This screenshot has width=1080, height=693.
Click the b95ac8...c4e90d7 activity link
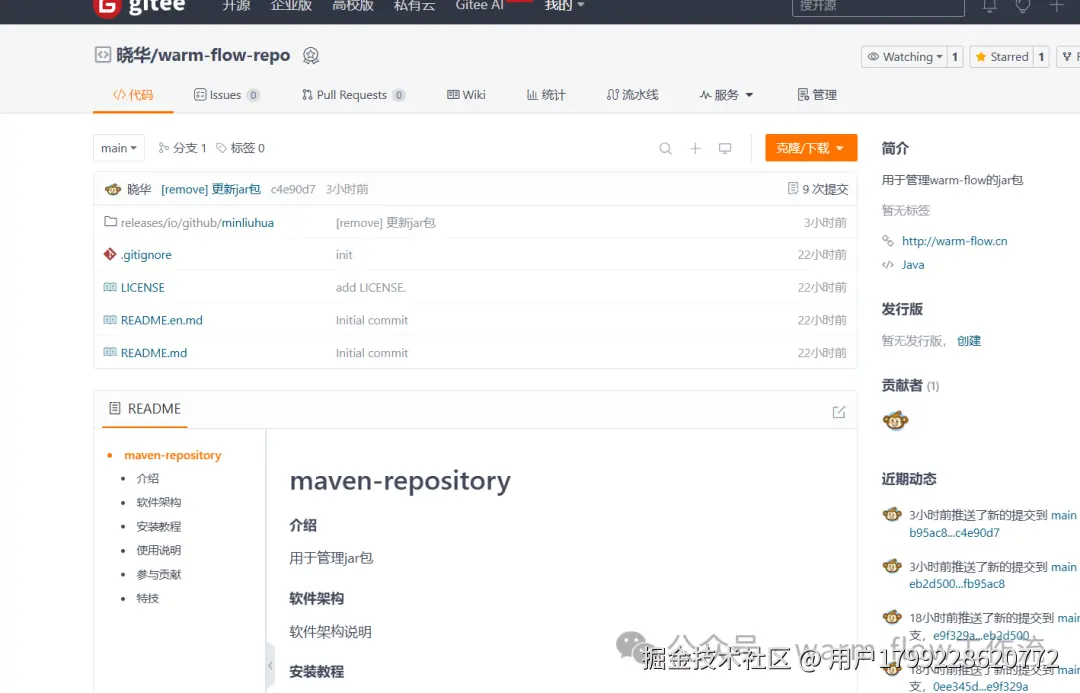[x=954, y=532]
